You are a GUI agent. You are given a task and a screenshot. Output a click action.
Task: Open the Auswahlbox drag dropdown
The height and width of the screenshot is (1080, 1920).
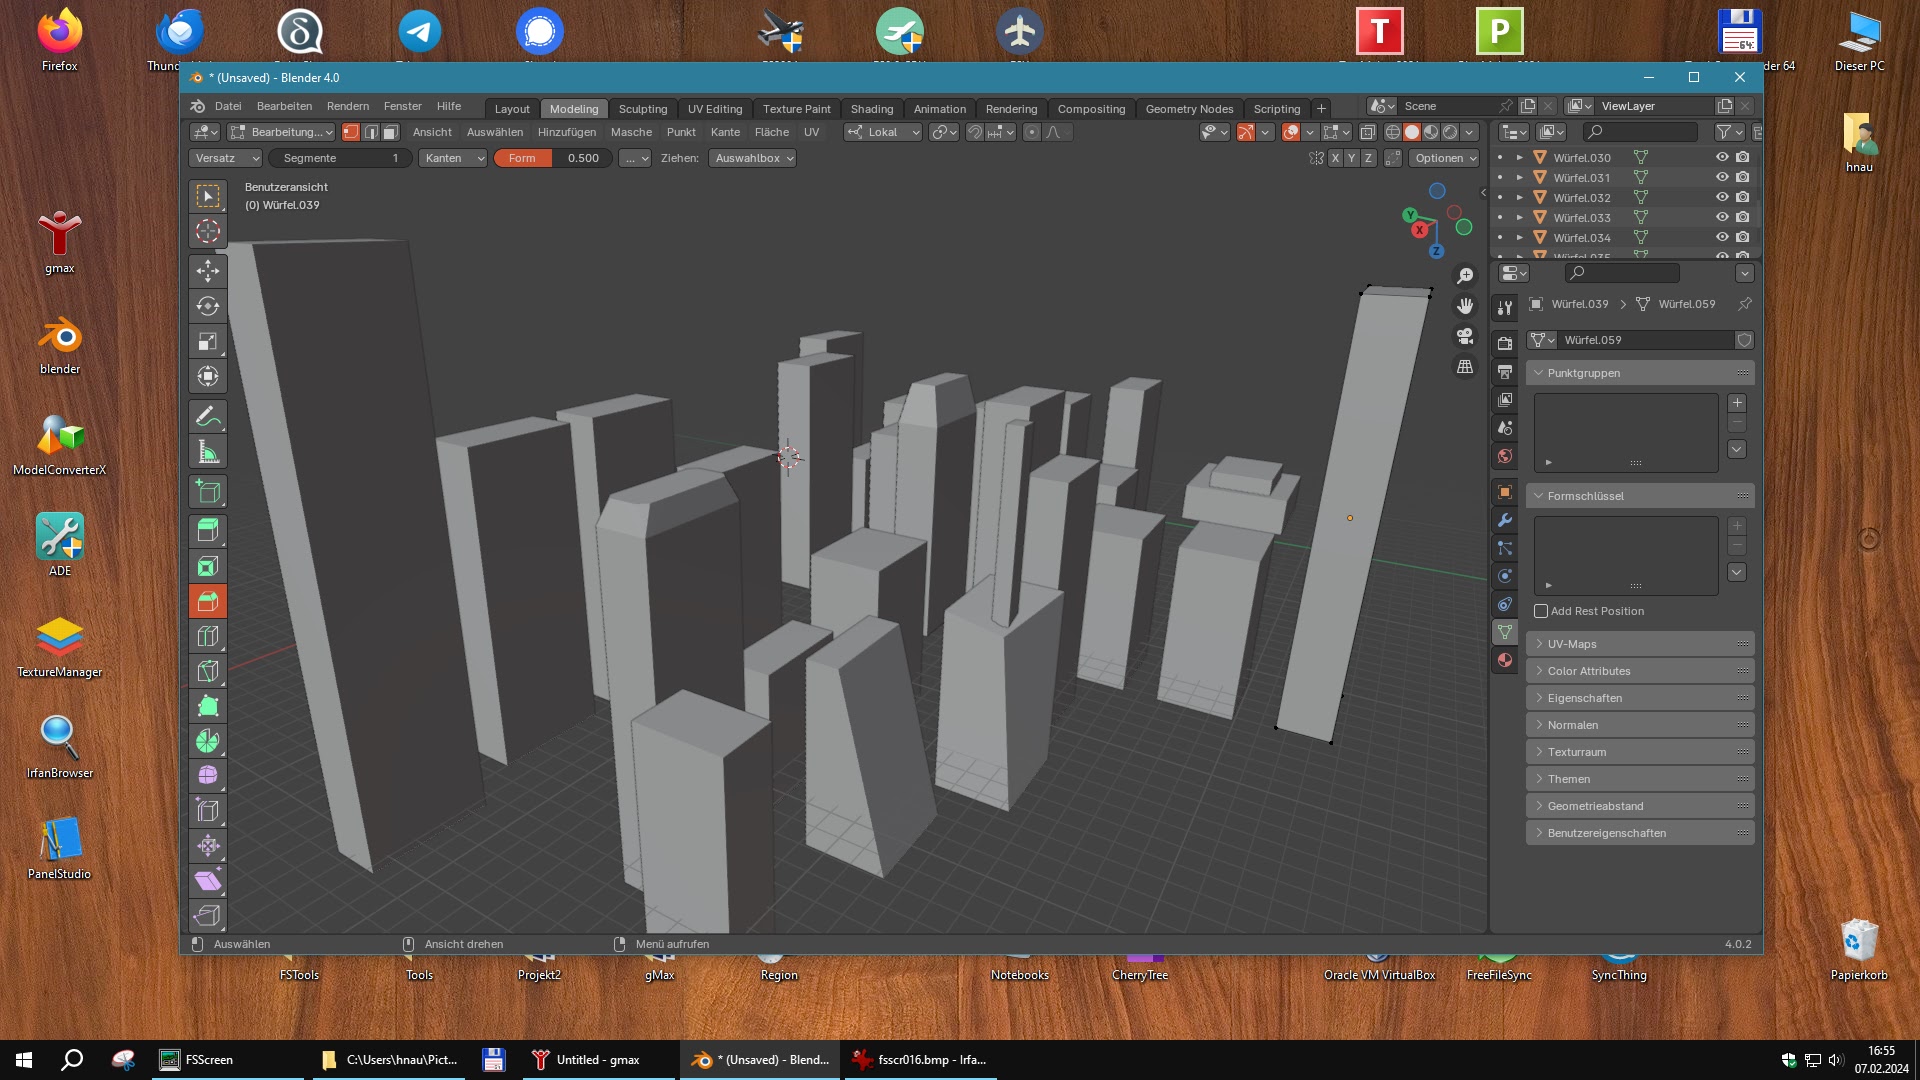pos(753,158)
